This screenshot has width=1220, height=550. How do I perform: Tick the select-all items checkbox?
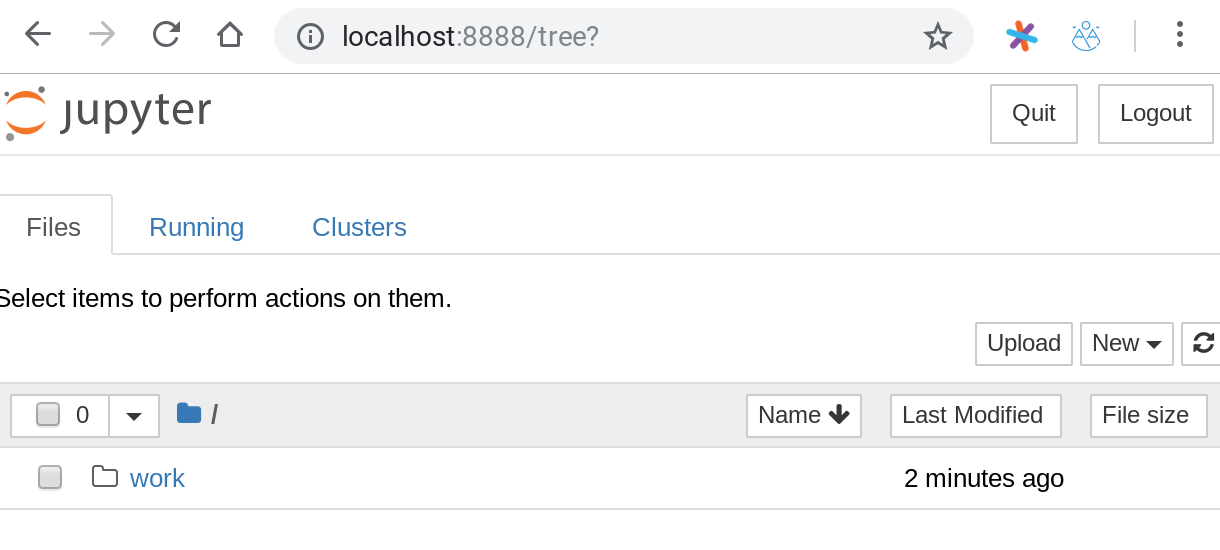(48, 415)
